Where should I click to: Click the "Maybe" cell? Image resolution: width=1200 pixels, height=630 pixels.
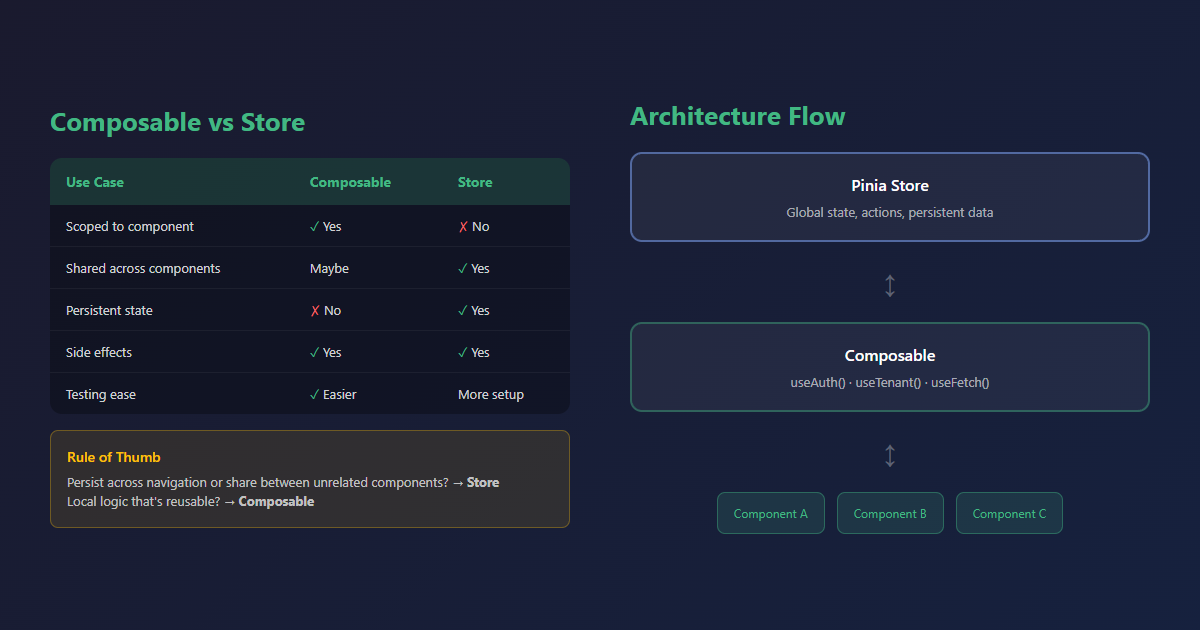coord(329,269)
